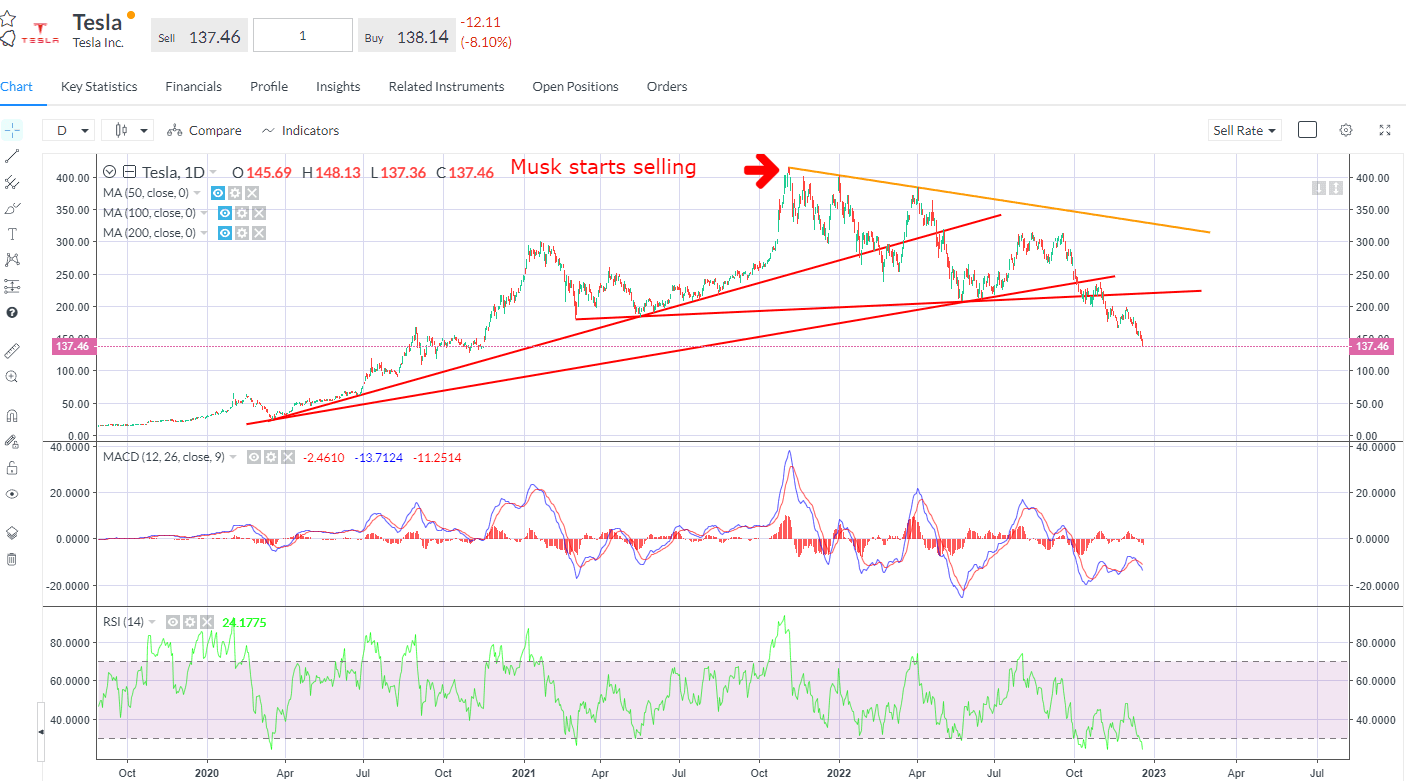Viewport: 1406px width, 781px height.
Task: Open RSI indicator settings gear
Action: [190, 622]
